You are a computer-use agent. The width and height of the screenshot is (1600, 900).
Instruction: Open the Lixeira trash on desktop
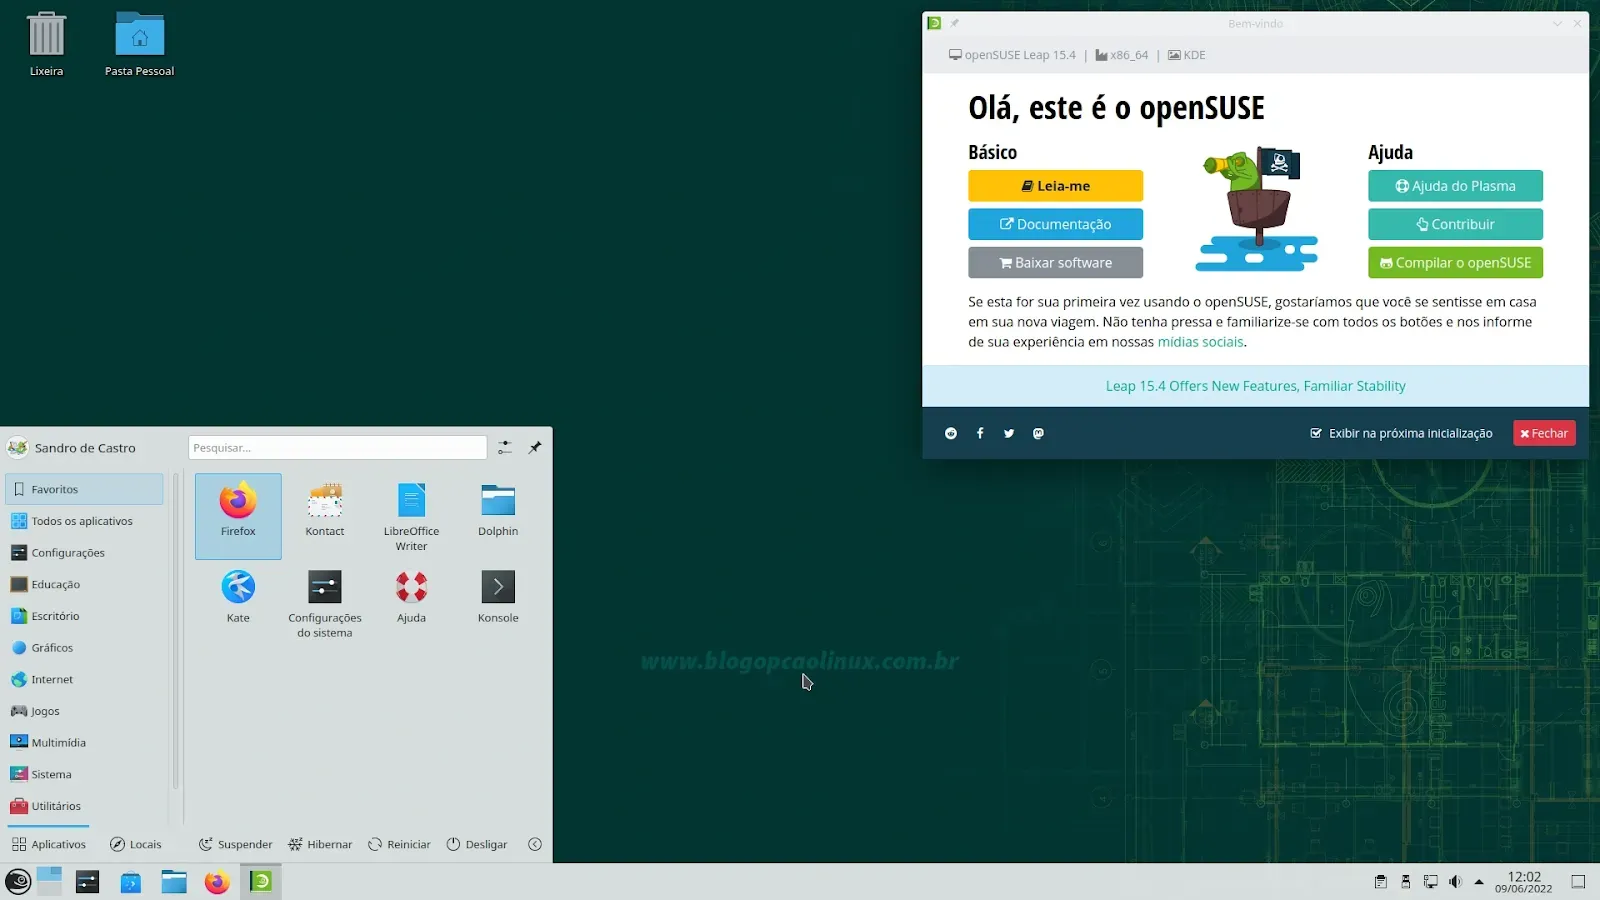46,44
